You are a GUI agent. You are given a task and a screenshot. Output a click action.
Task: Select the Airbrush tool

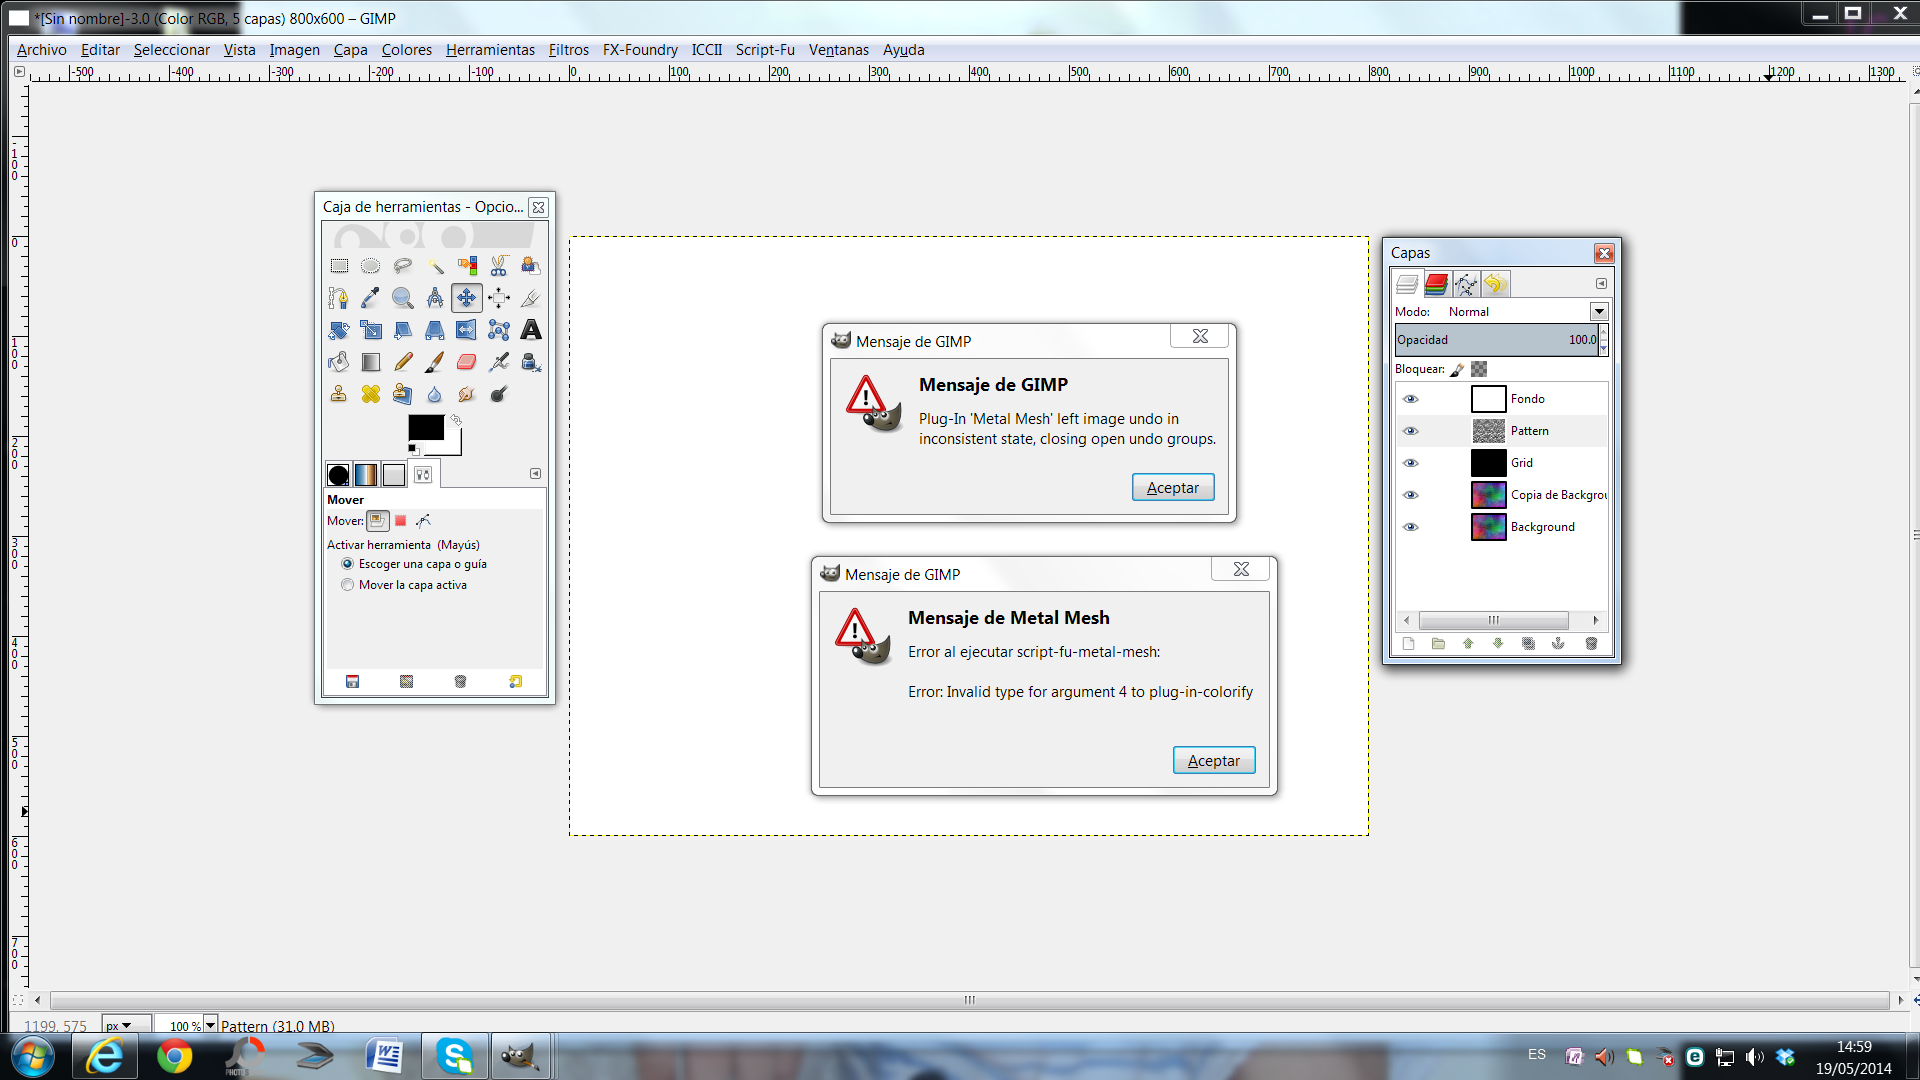pos(499,362)
